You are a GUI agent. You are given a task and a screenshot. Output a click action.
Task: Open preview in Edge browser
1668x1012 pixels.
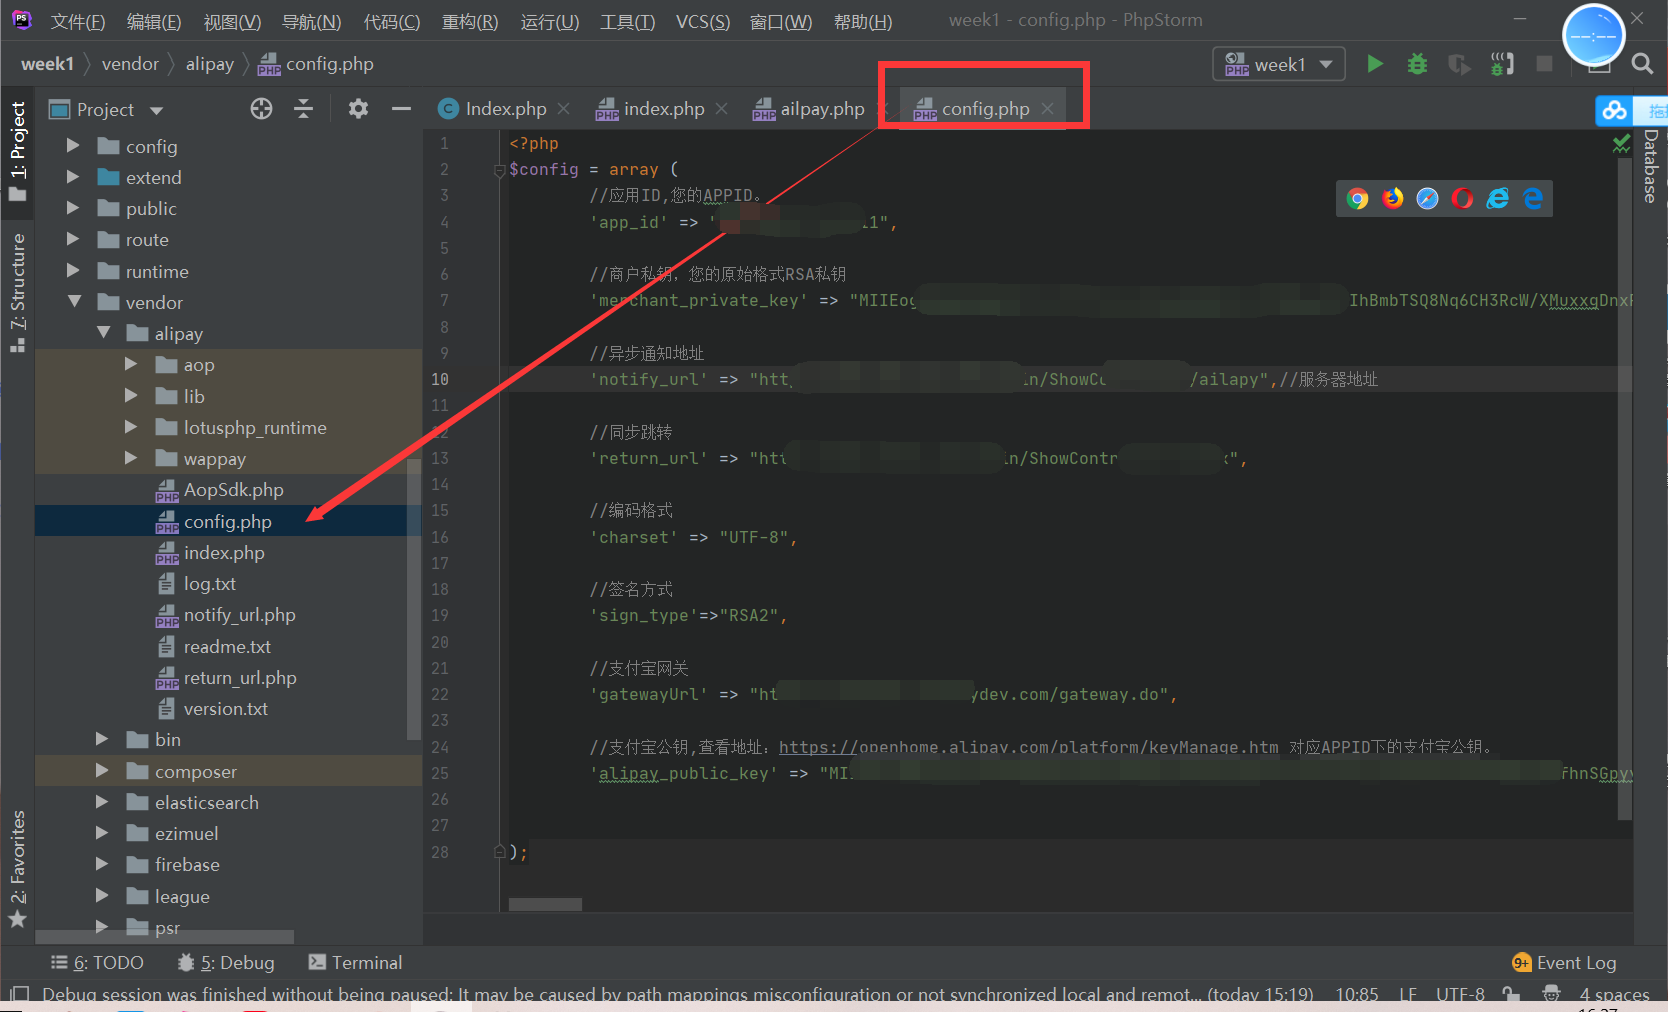coord(1532,198)
